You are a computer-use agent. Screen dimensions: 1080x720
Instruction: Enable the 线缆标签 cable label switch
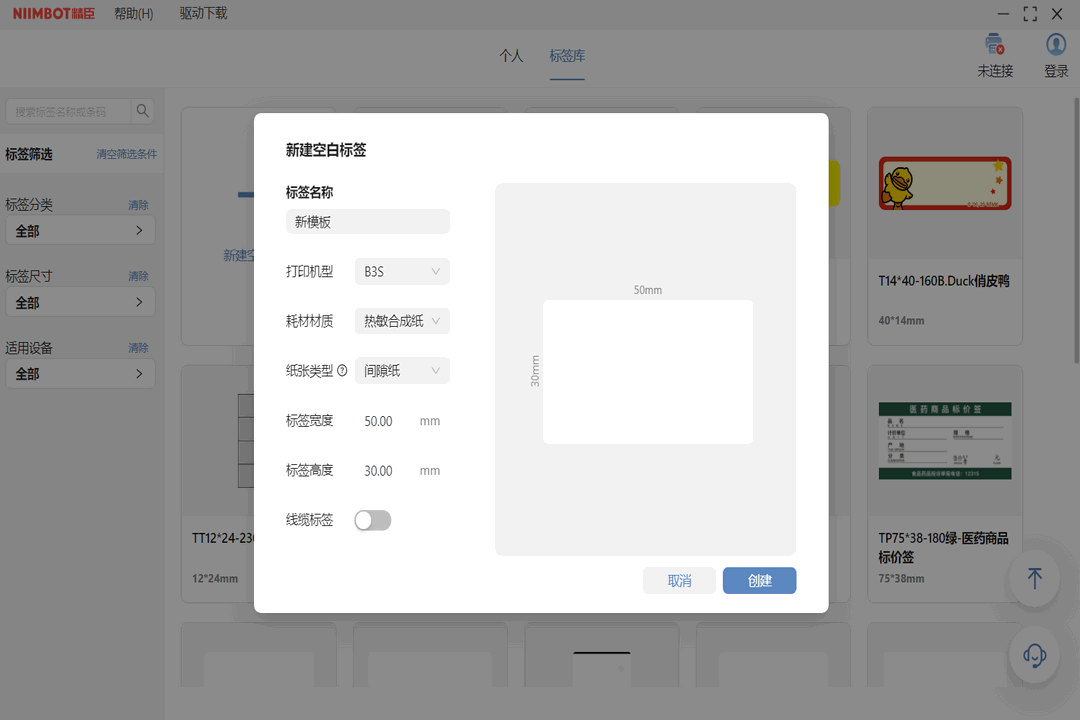coord(372,520)
